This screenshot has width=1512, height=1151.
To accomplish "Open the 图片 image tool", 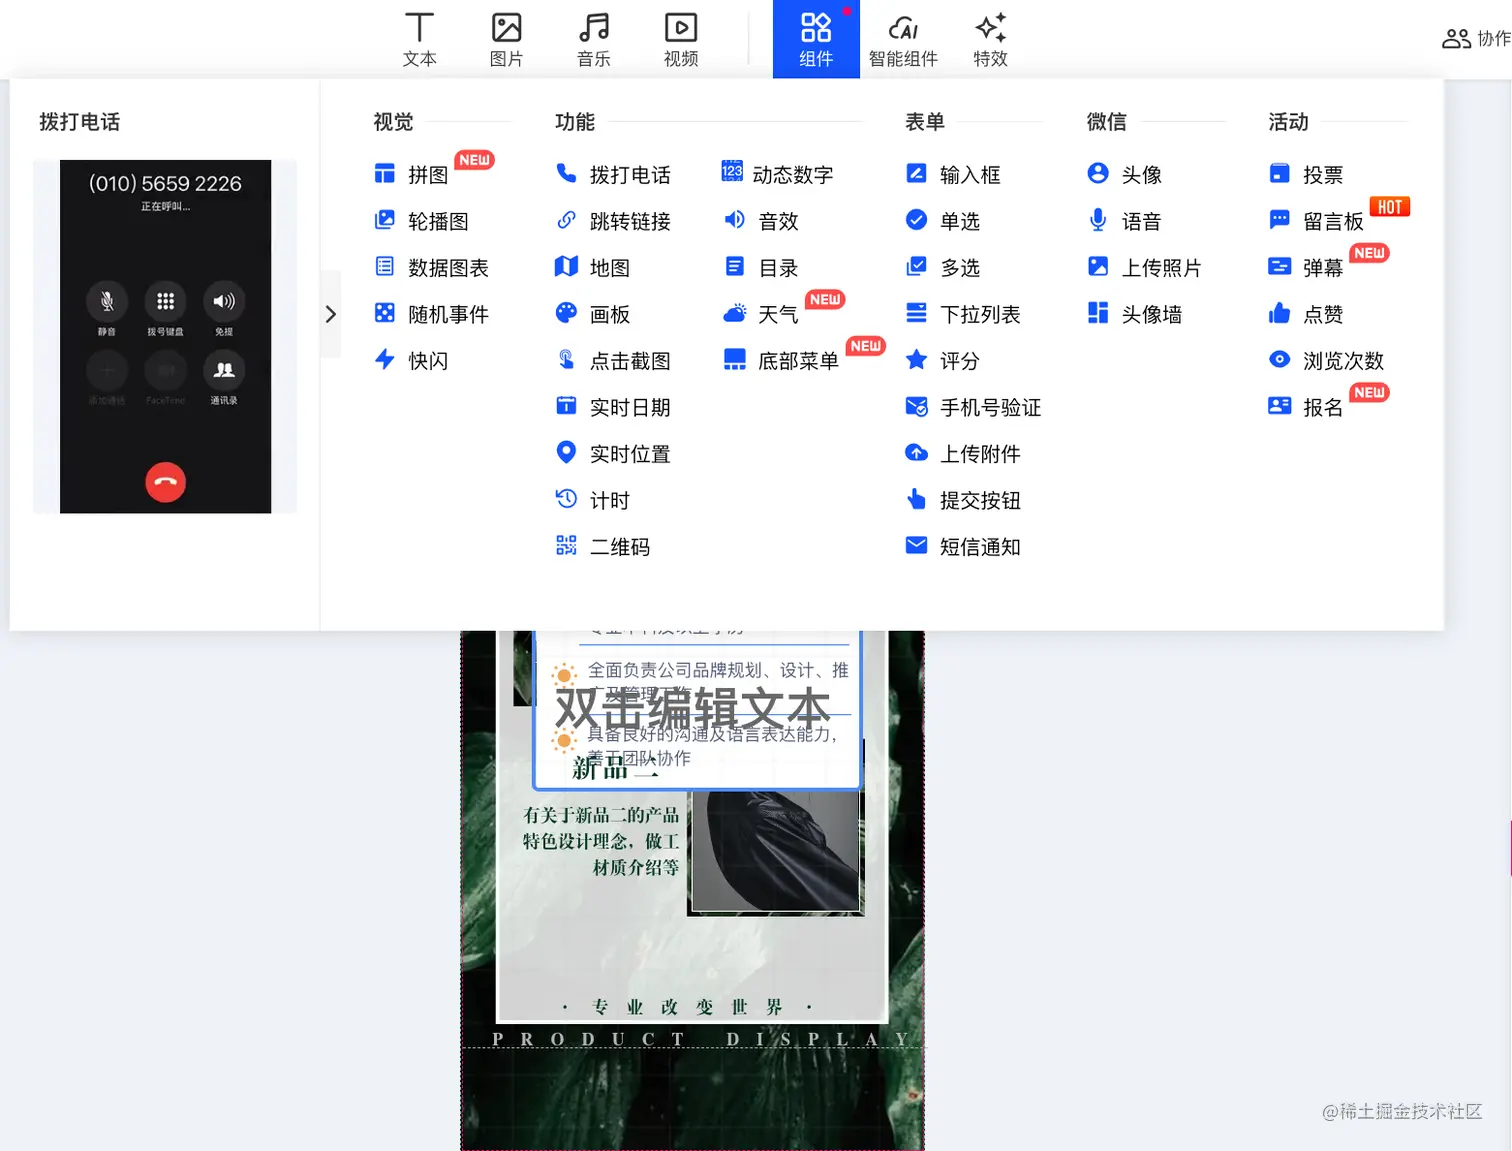I will click(506, 39).
